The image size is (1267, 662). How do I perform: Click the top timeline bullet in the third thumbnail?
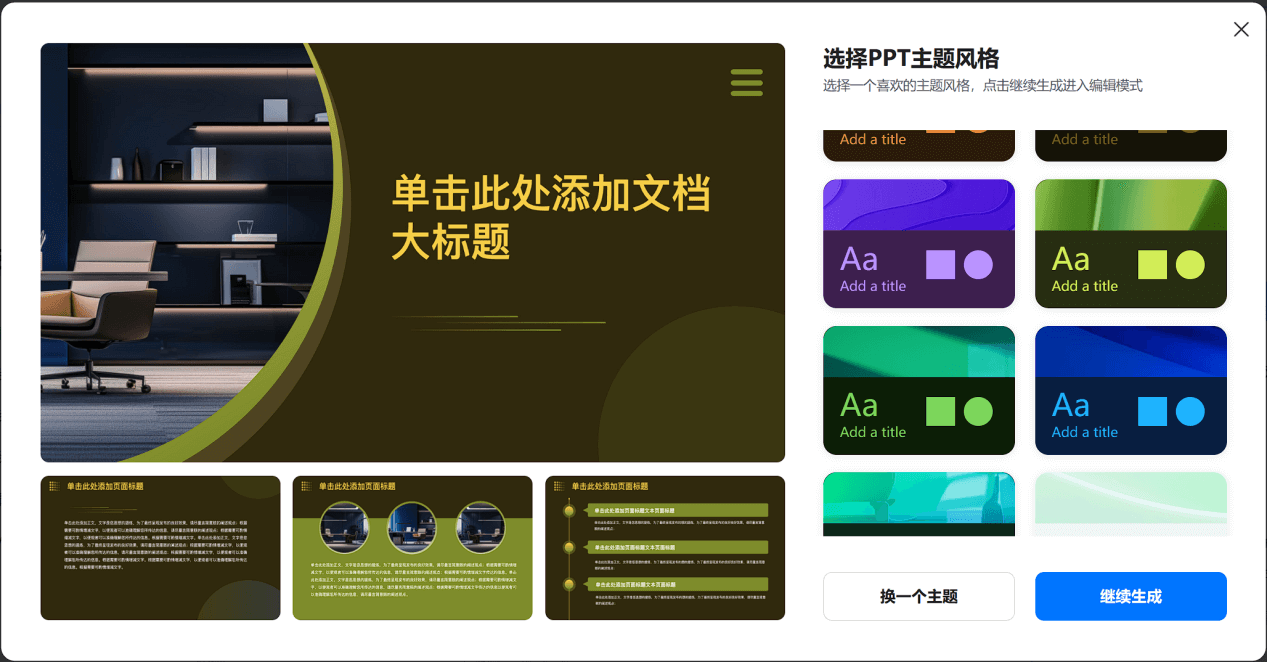coord(569,510)
